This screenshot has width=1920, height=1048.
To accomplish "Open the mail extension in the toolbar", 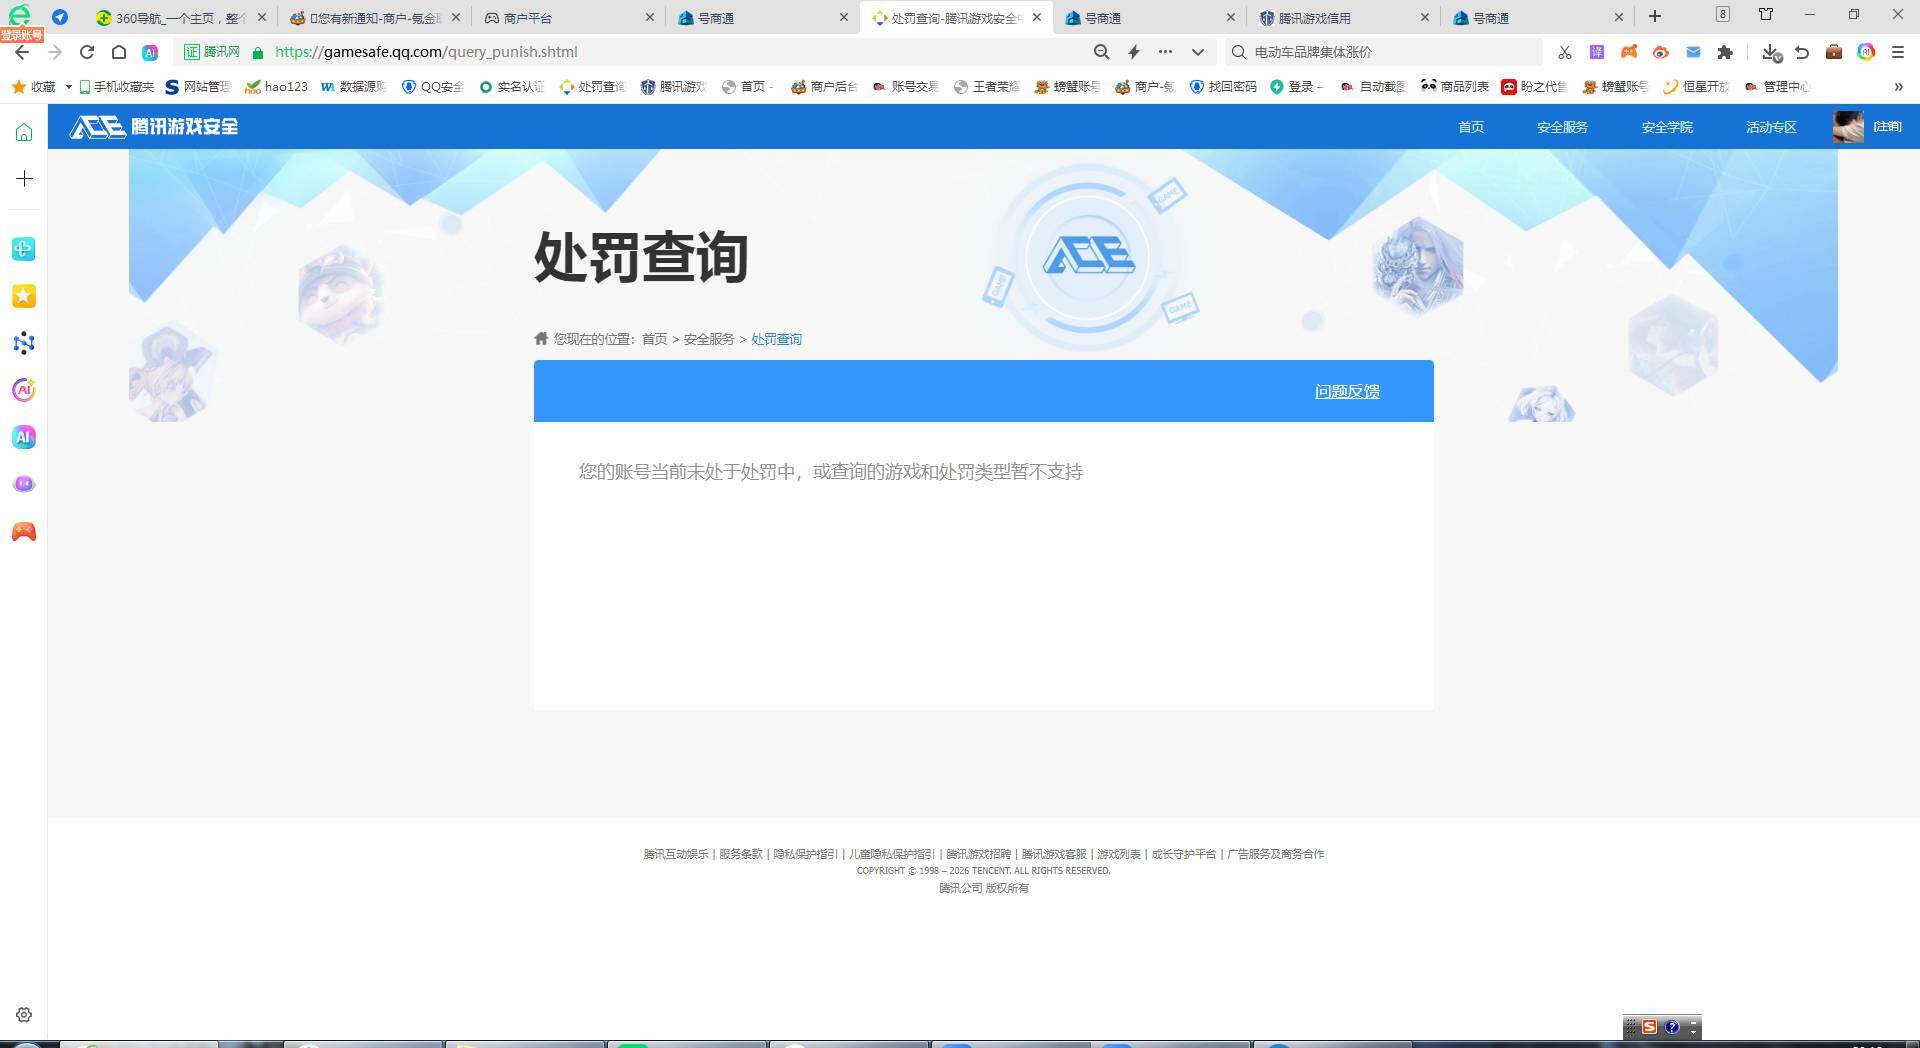I will pos(1693,52).
